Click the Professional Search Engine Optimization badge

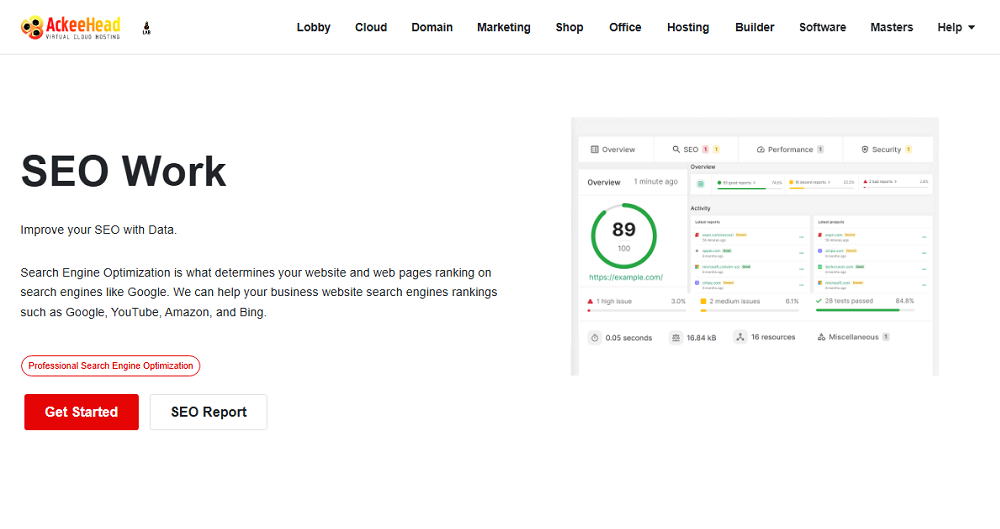click(x=111, y=366)
